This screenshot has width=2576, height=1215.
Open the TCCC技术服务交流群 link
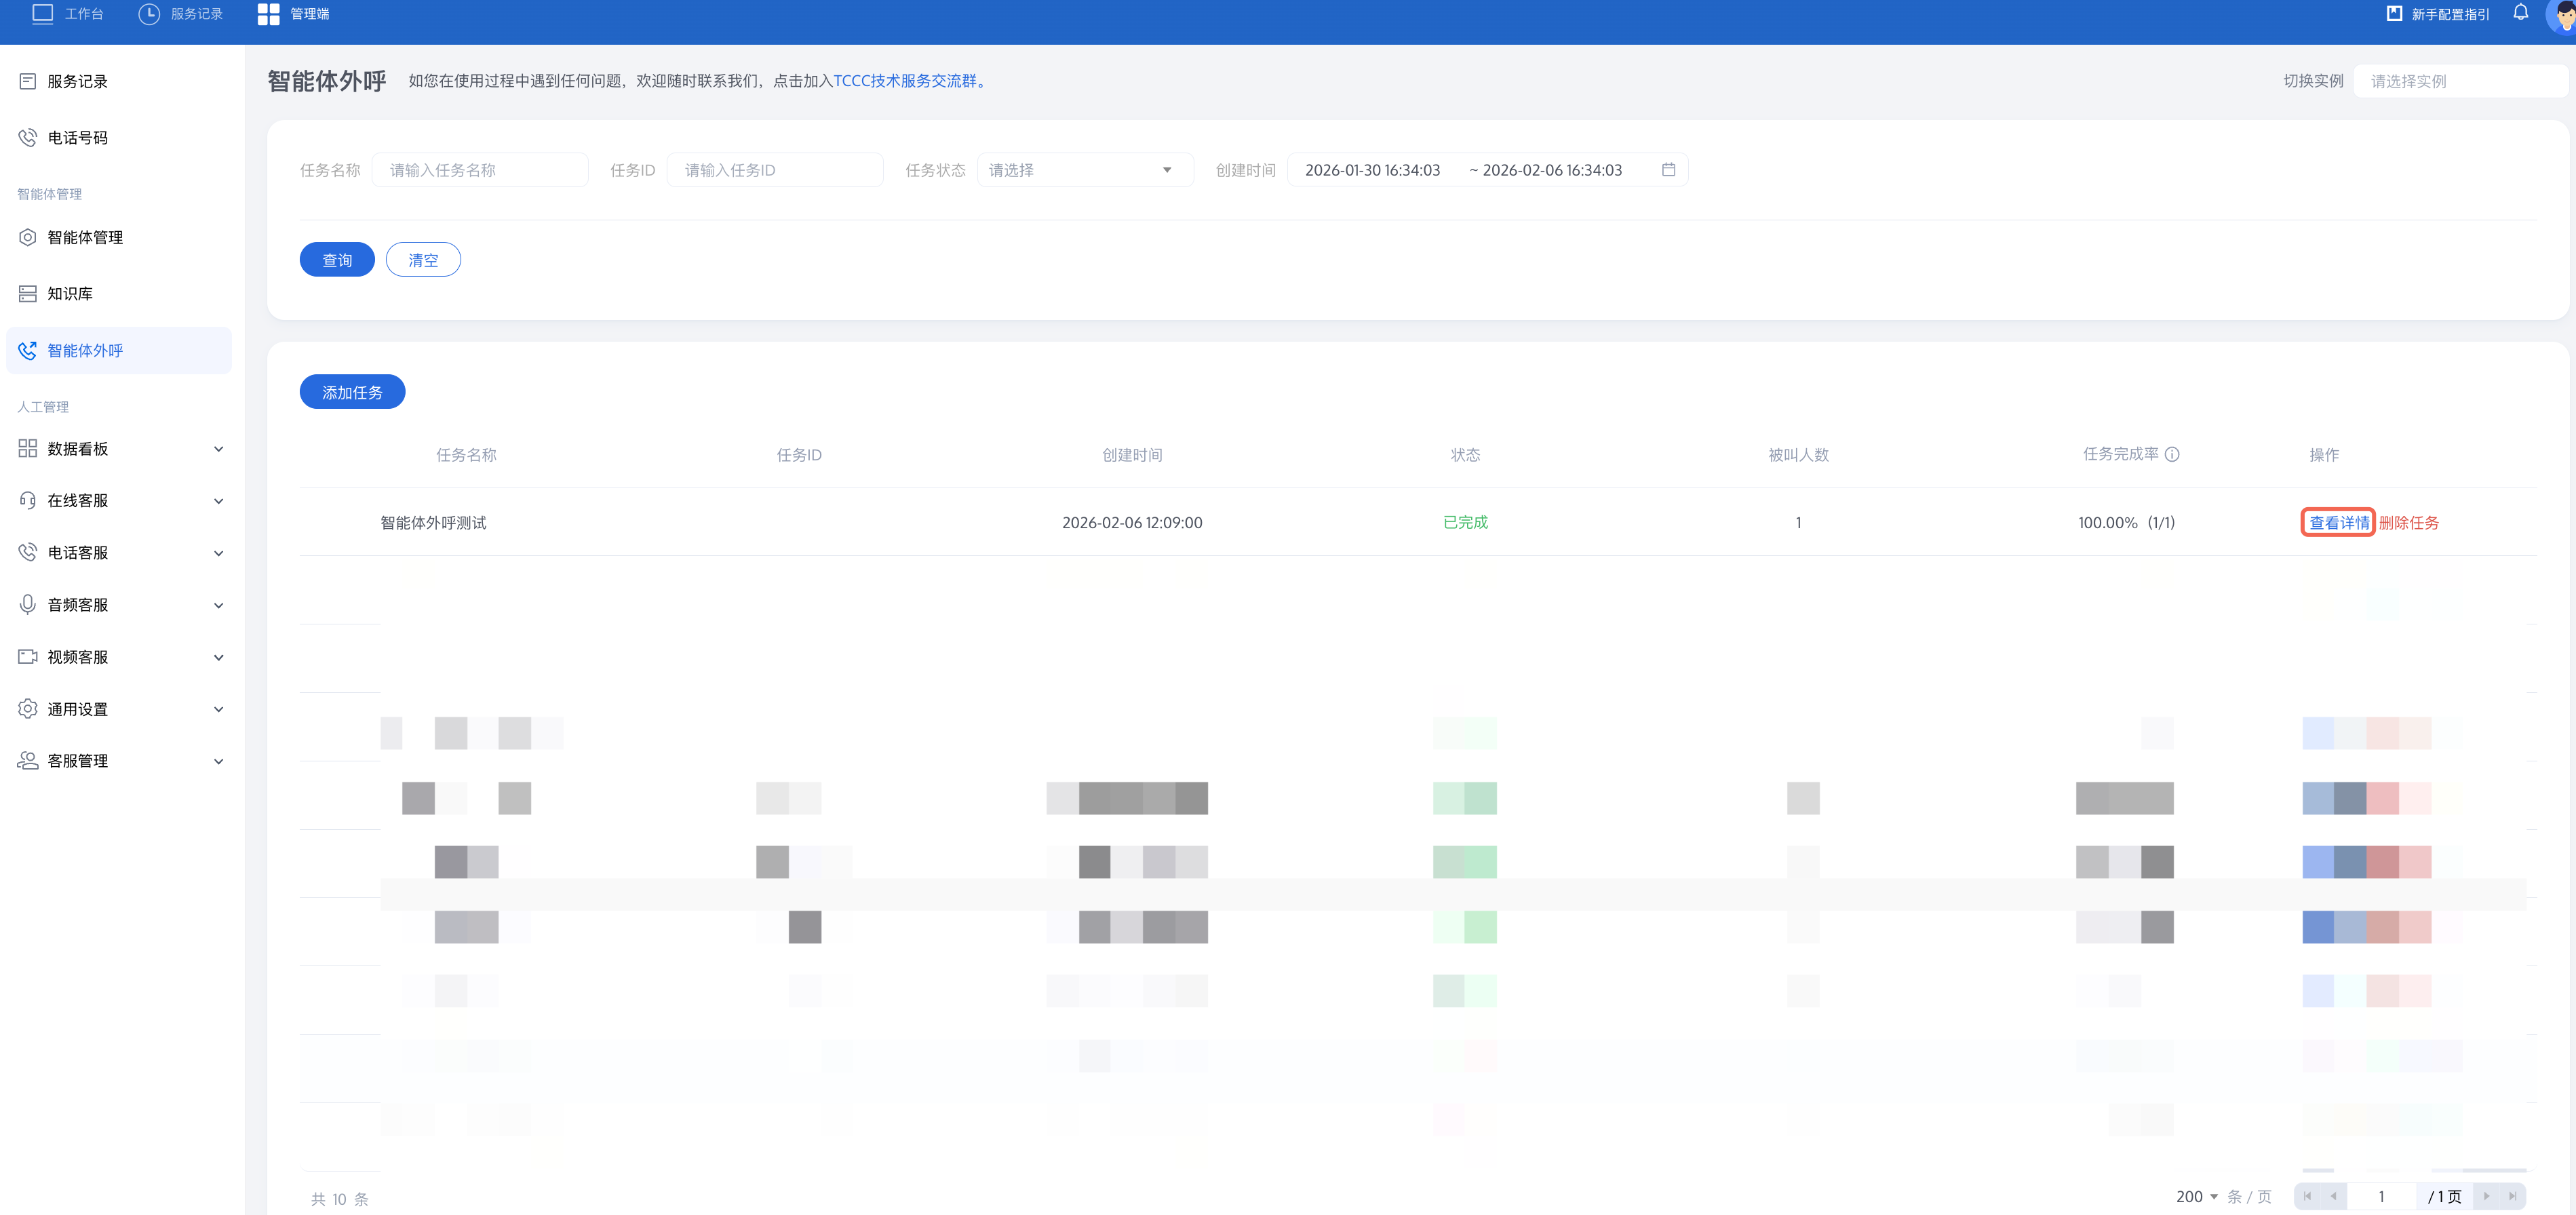[905, 81]
